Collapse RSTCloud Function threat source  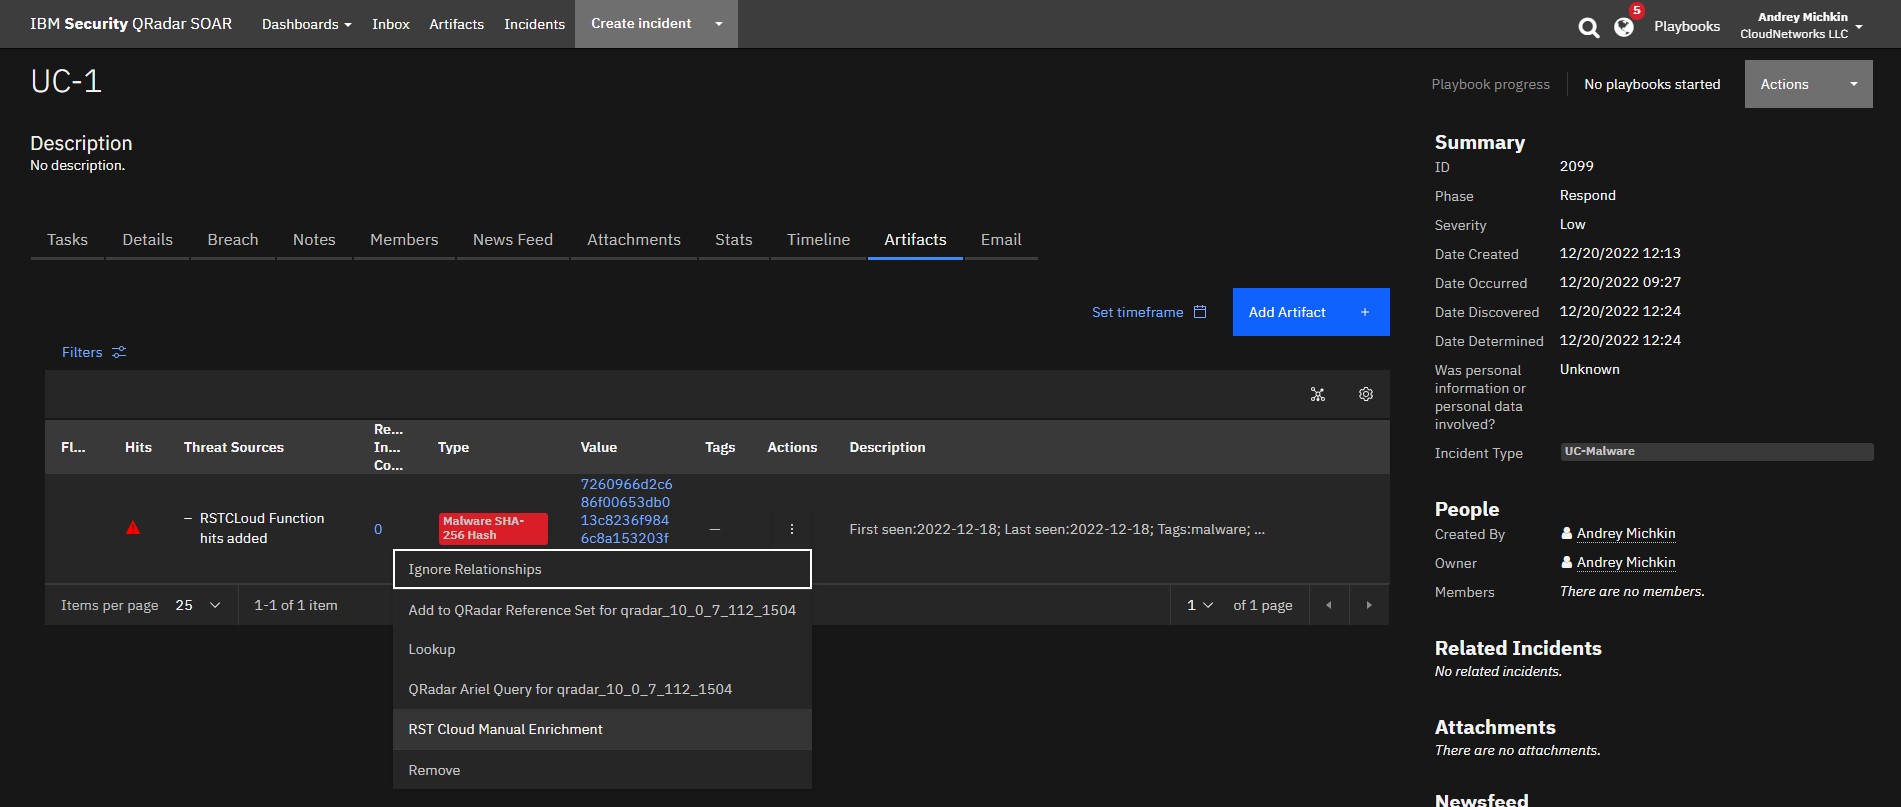(188, 518)
